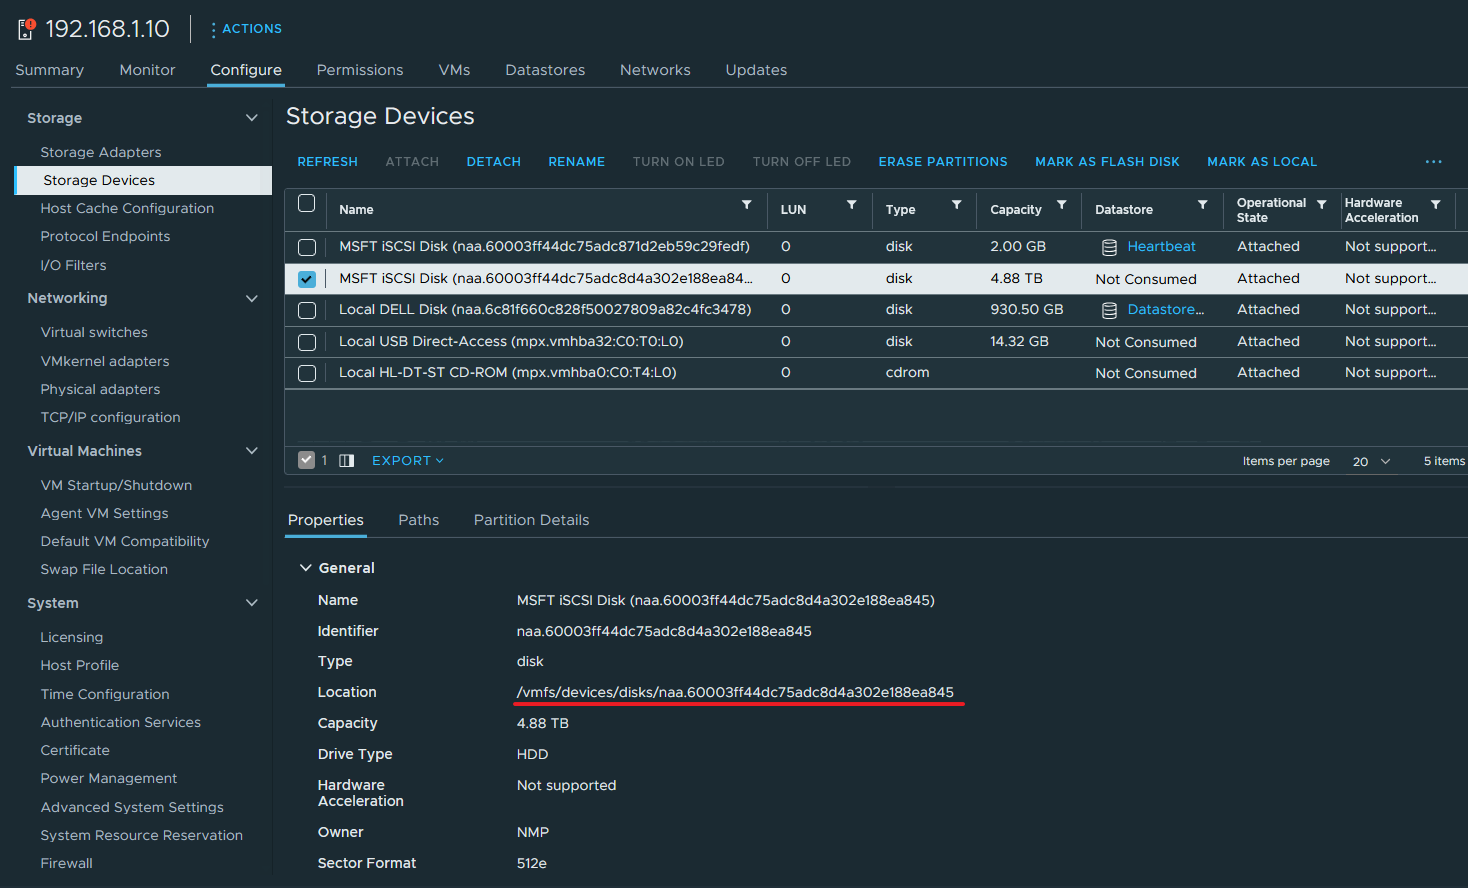Open the Datastores tab

coord(545,69)
